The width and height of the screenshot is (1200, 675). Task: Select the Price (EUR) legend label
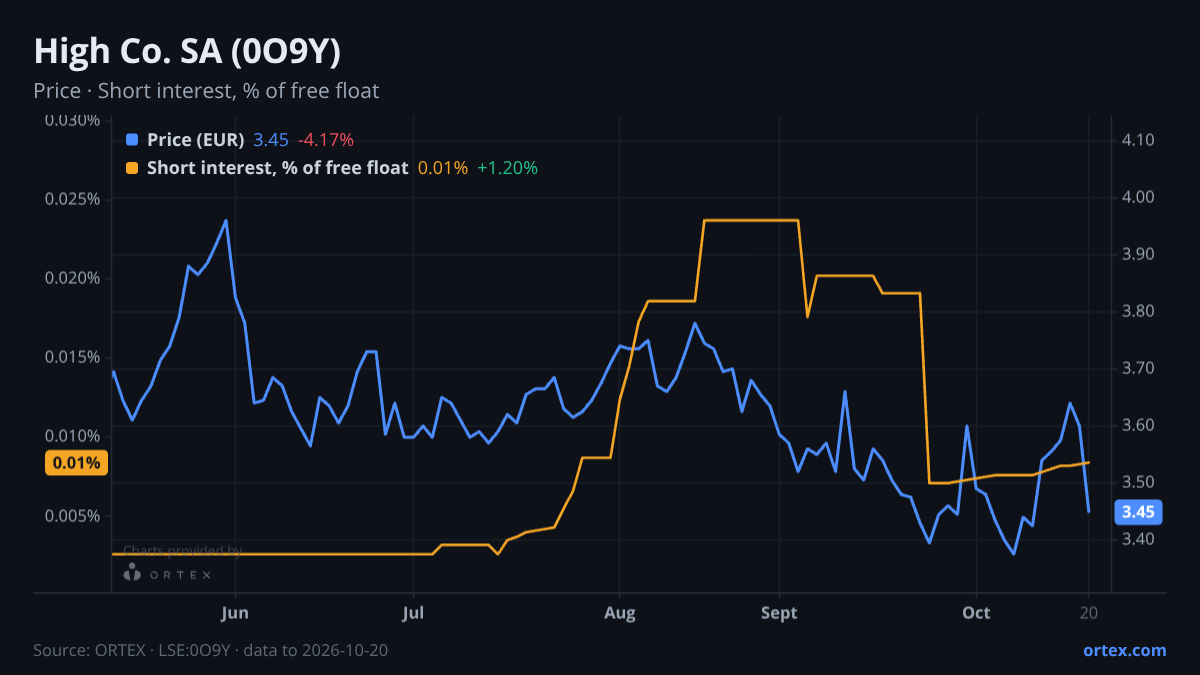pos(196,140)
